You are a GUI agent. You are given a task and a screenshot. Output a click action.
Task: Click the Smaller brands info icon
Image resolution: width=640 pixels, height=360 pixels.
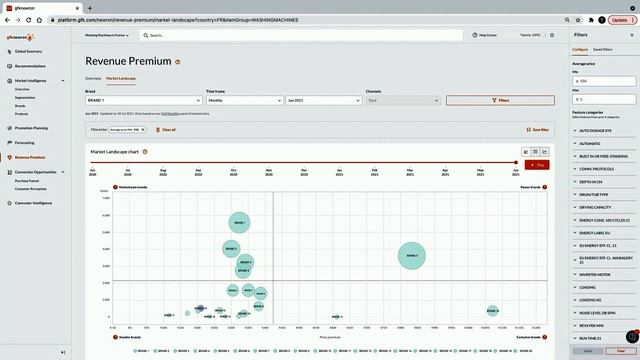116,337
